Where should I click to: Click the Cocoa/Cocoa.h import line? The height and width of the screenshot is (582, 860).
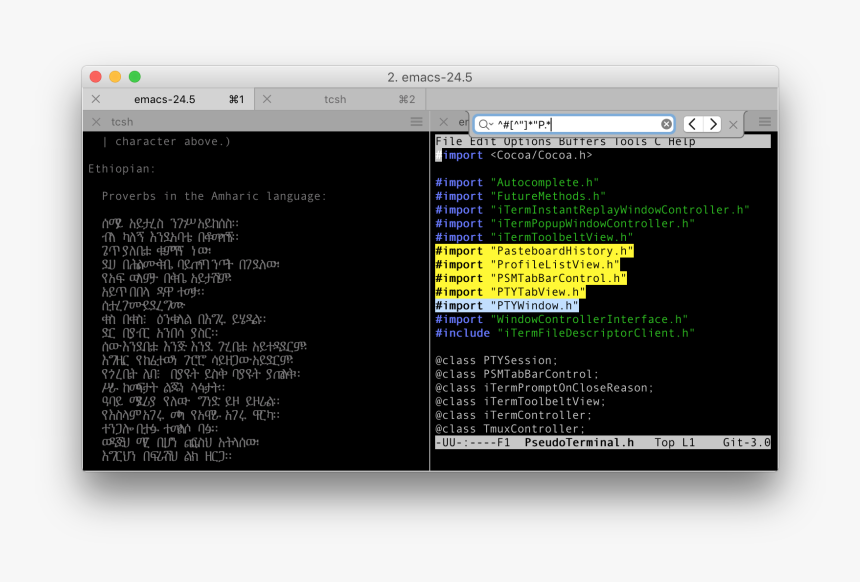coord(514,155)
